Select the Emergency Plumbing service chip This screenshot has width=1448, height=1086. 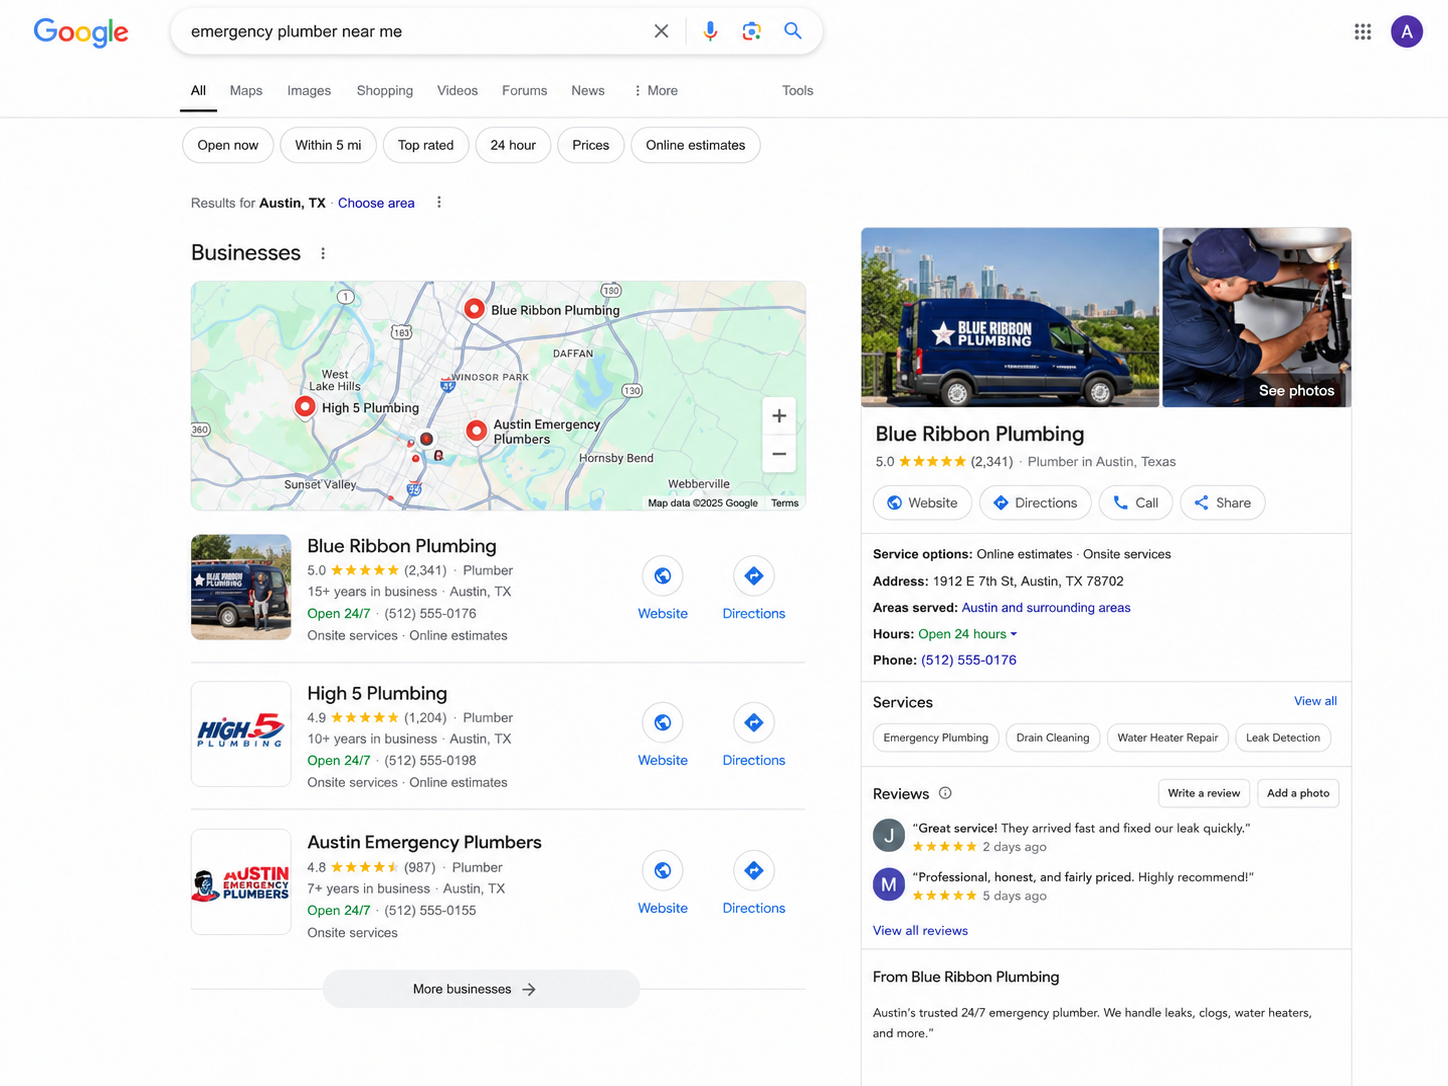[936, 738]
